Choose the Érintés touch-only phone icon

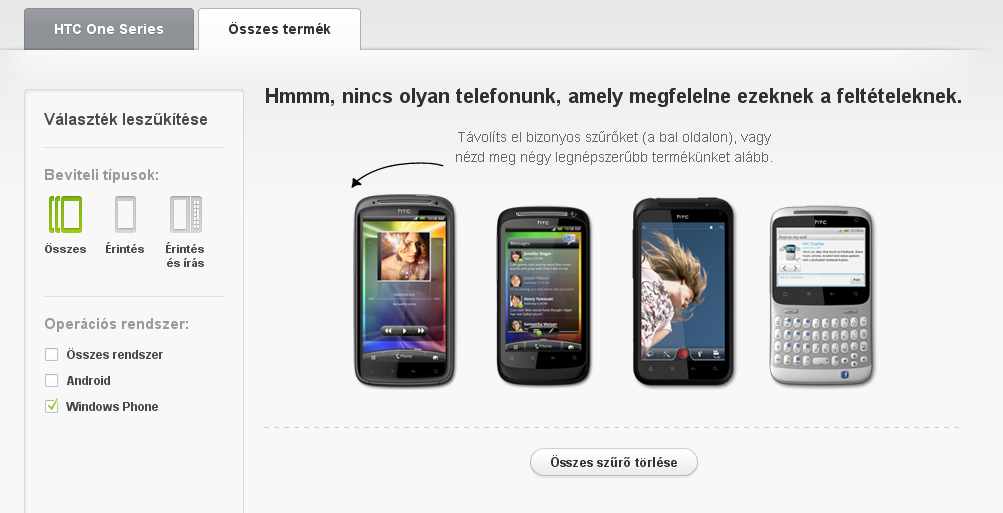point(125,214)
